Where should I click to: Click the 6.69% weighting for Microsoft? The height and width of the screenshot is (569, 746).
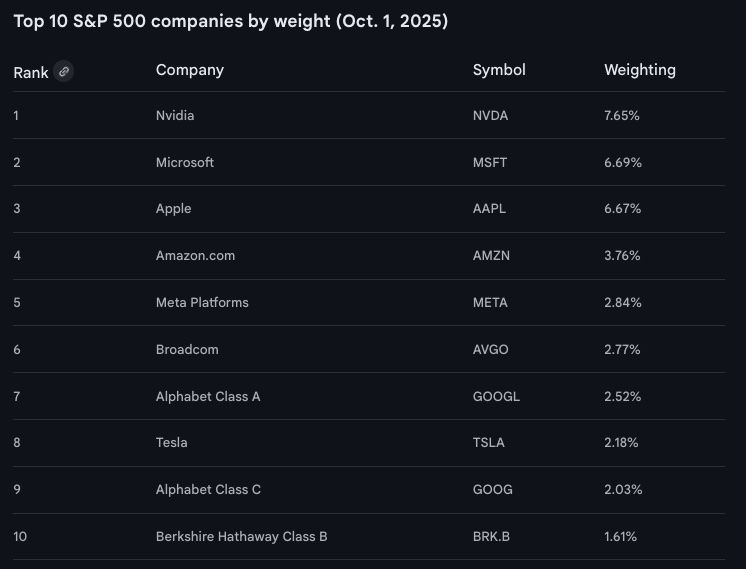click(622, 162)
